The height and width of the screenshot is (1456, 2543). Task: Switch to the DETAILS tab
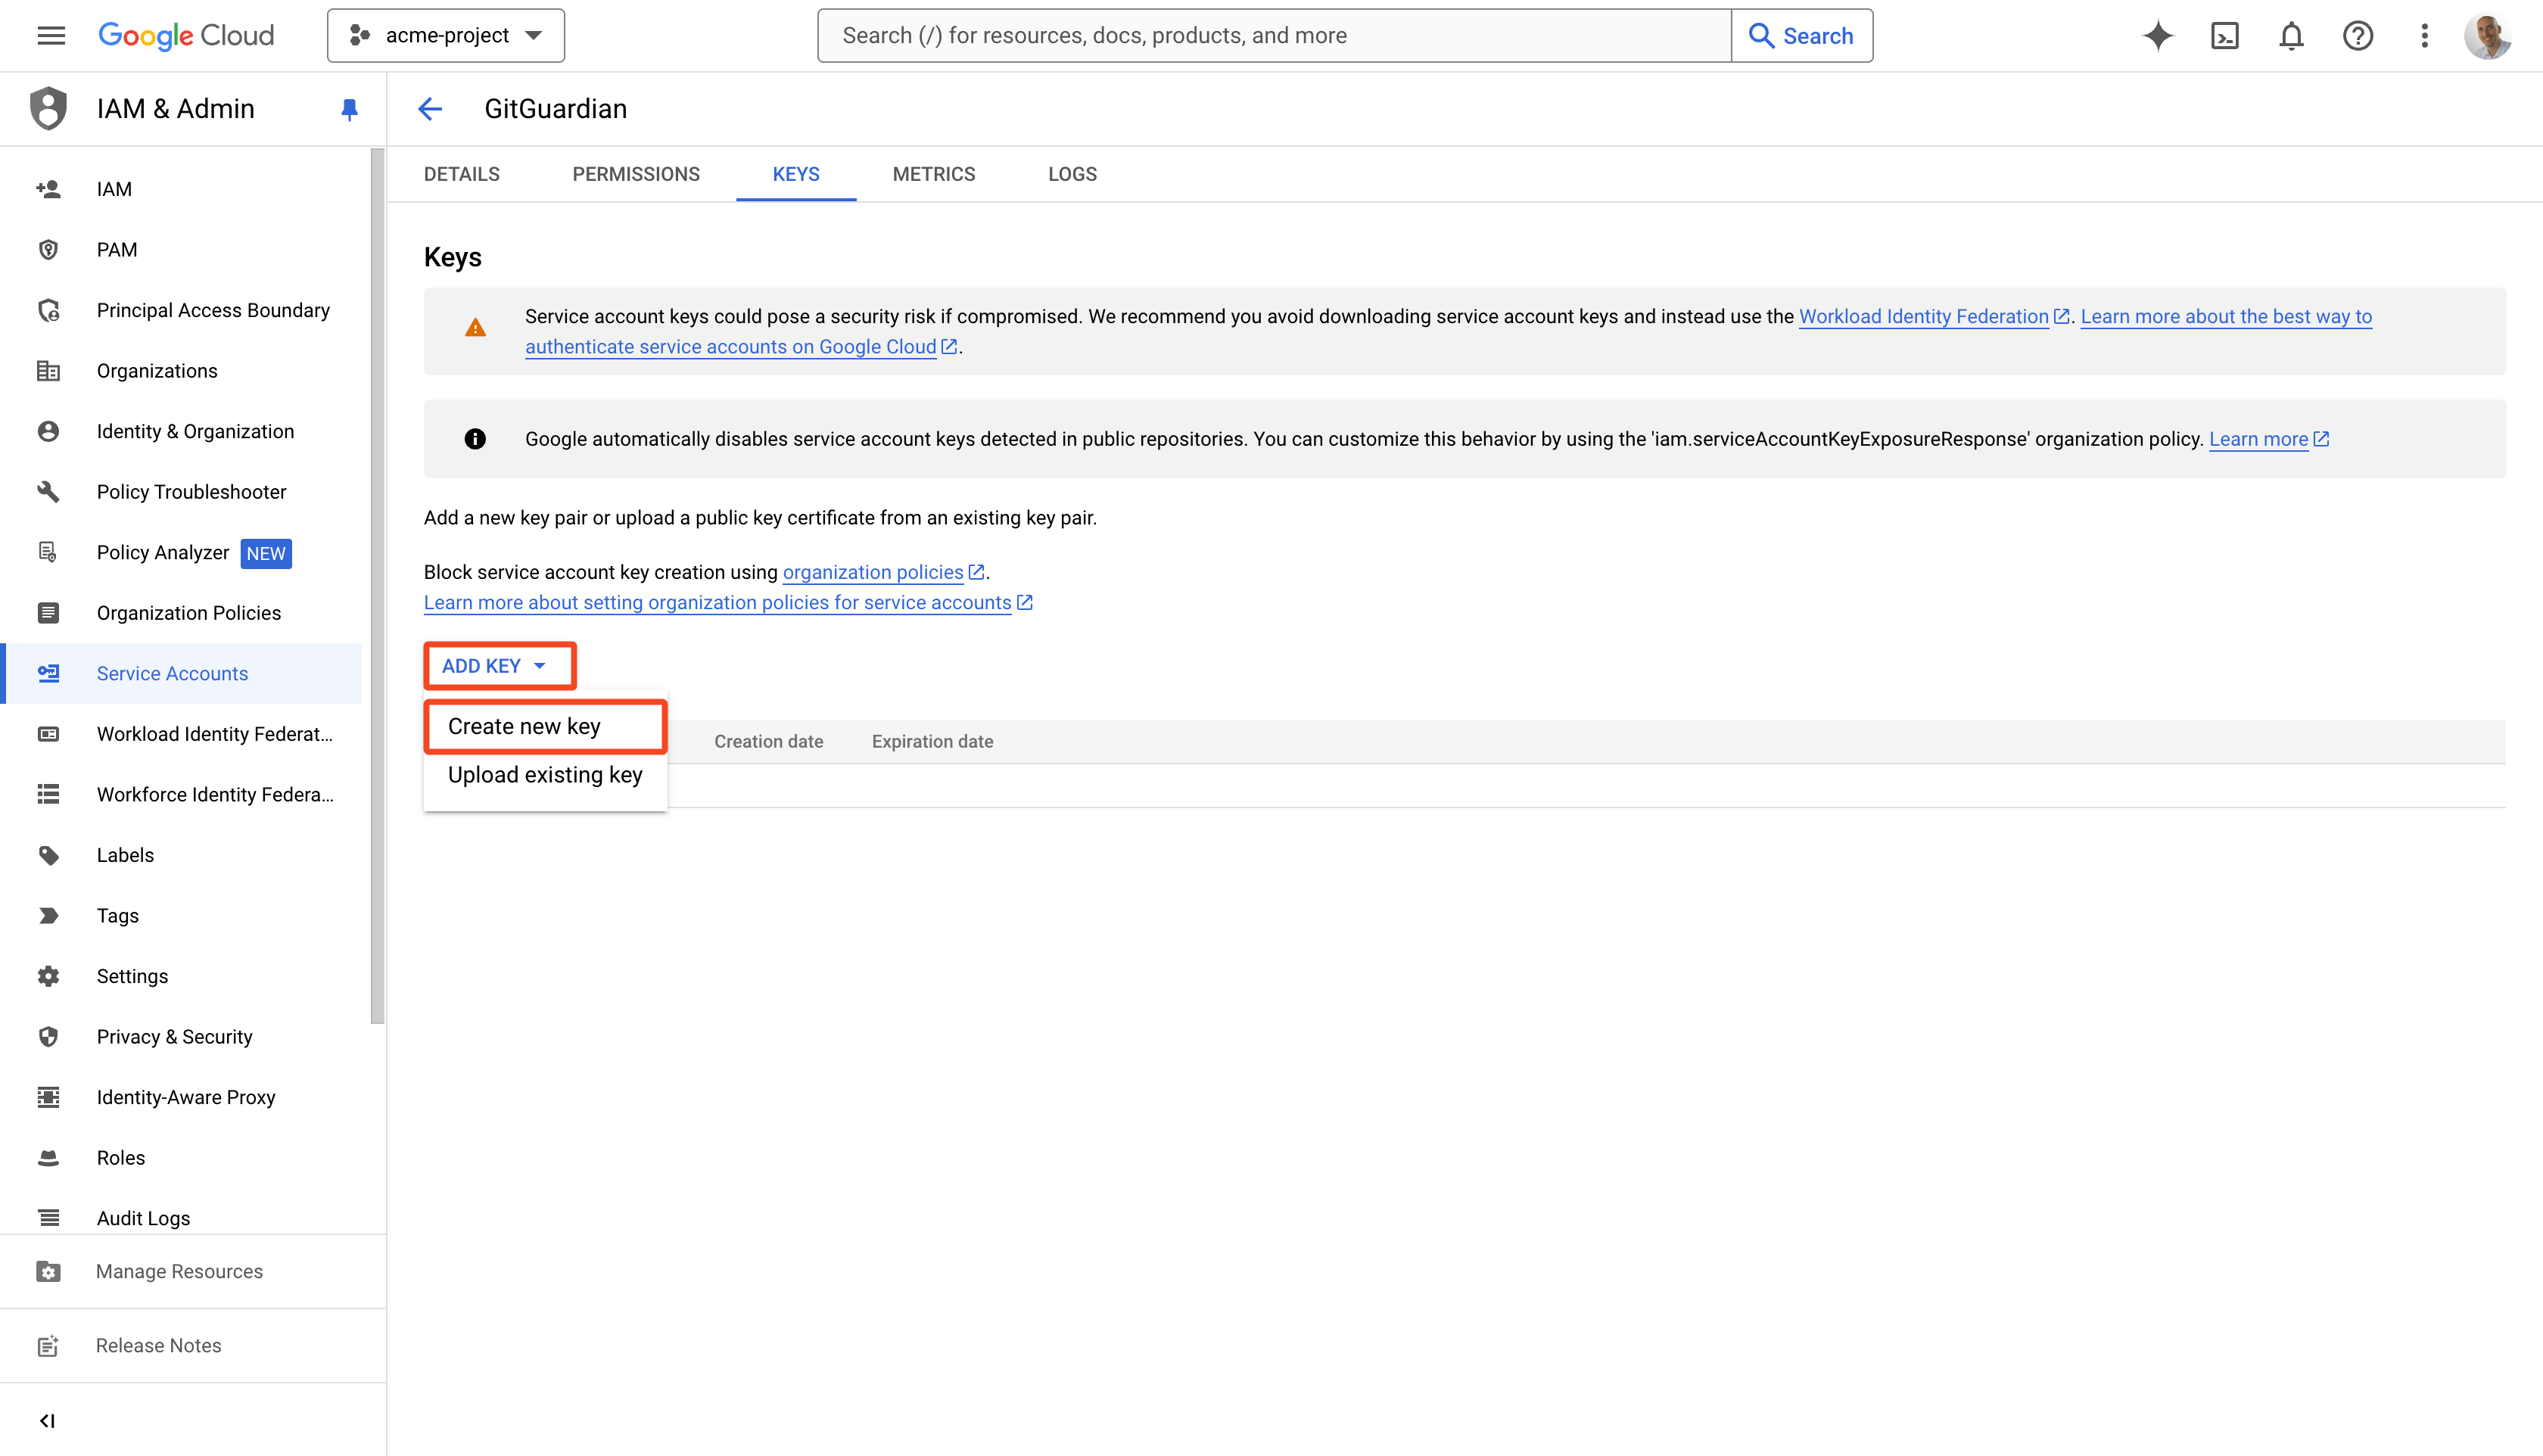tap(462, 174)
